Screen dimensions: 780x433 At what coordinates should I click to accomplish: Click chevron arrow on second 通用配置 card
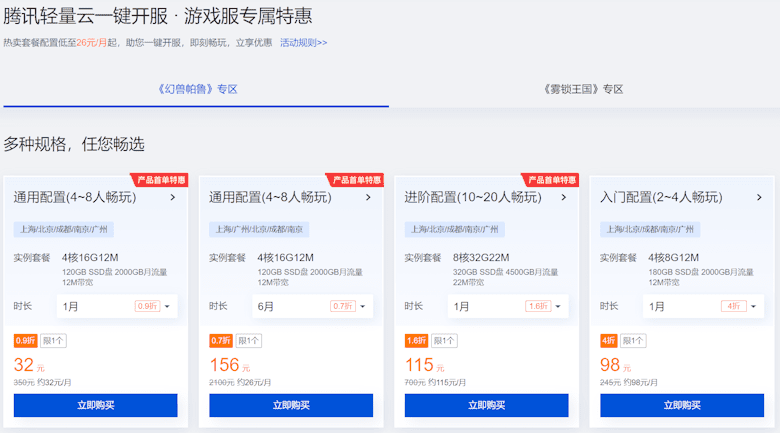(x=368, y=198)
